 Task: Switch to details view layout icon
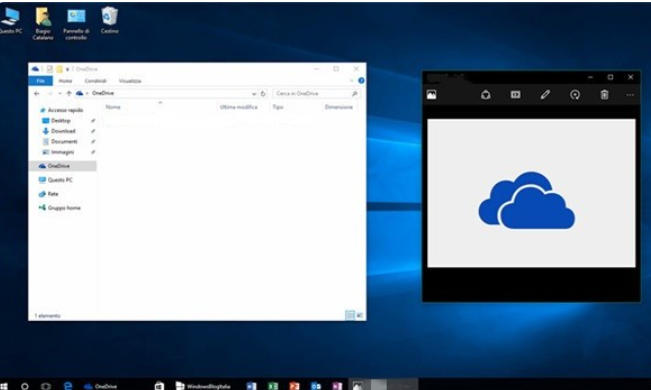point(350,315)
